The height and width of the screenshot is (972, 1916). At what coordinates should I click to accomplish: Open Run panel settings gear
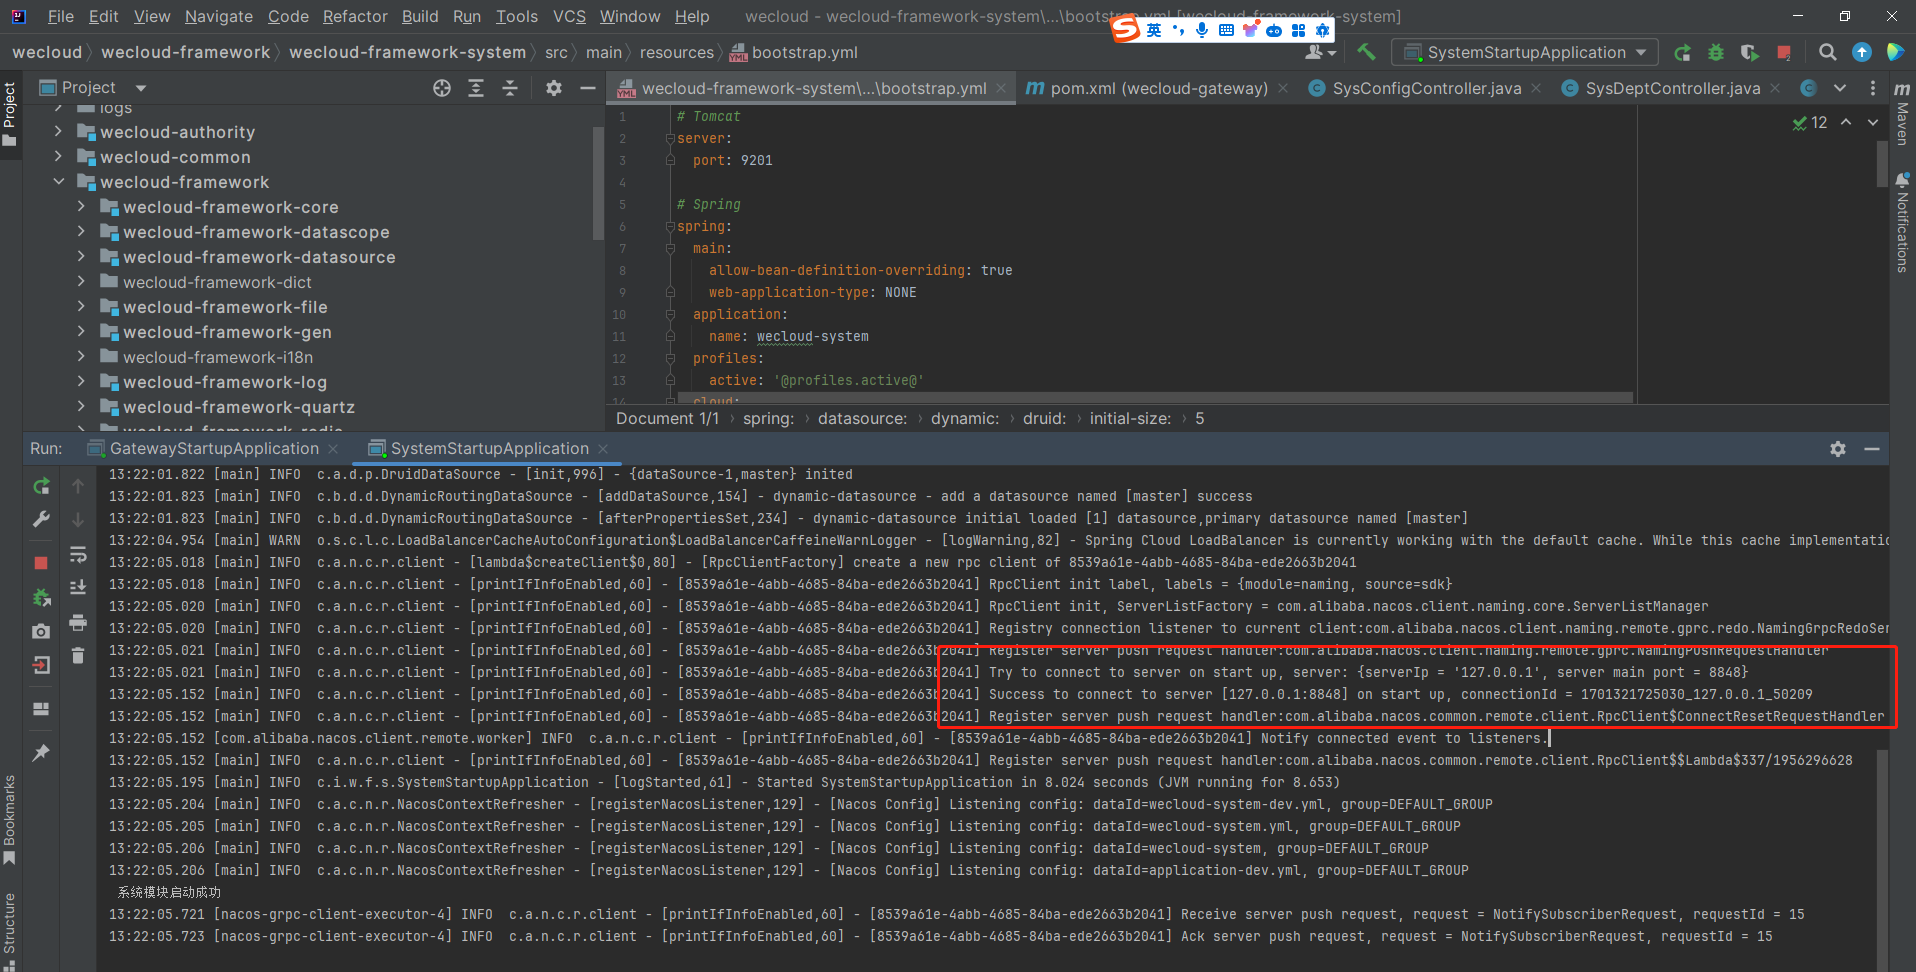click(1838, 449)
